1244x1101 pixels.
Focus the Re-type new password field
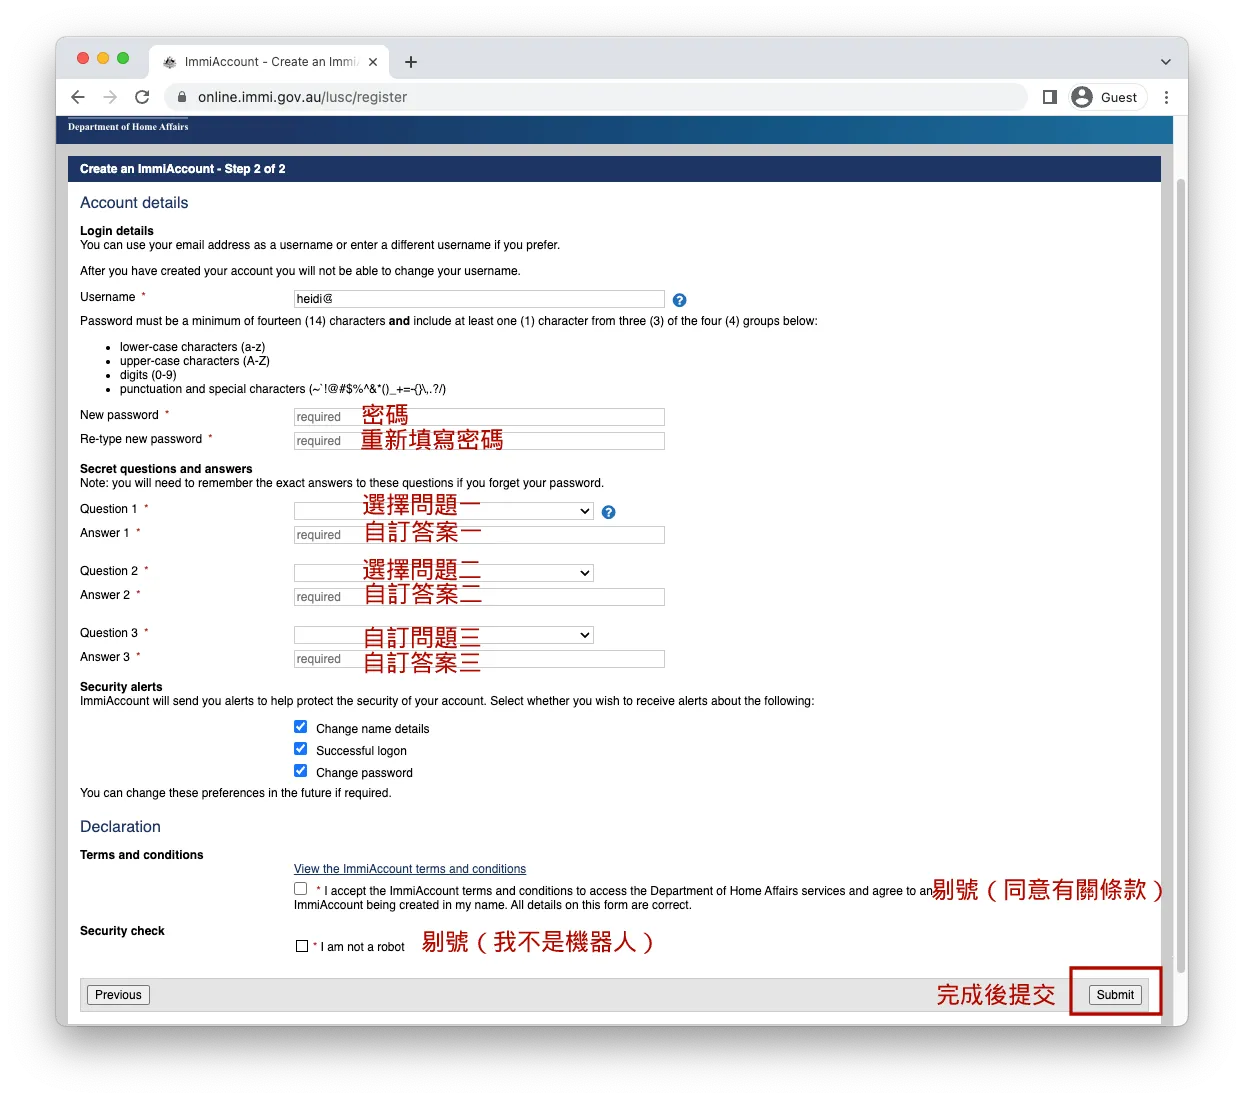pyautogui.click(x=479, y=441)
